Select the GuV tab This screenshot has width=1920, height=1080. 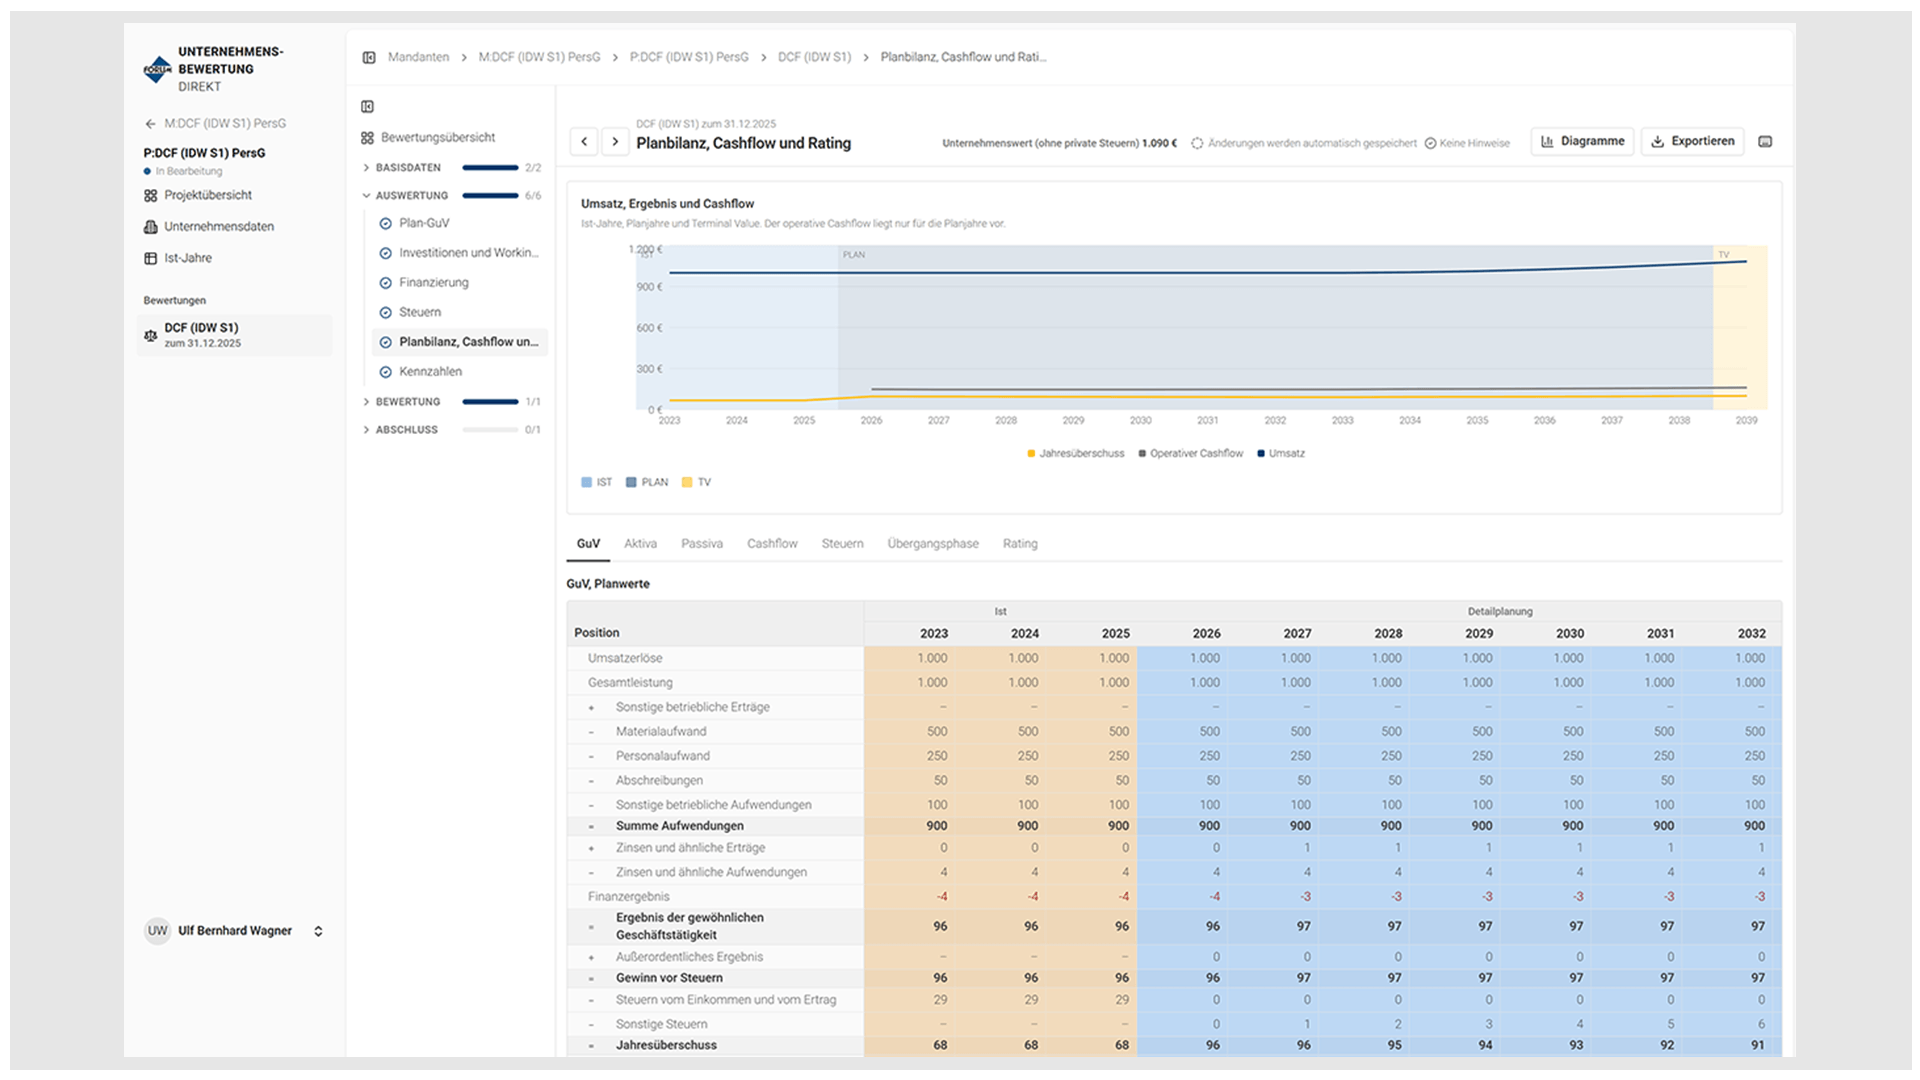click(588, 543)
